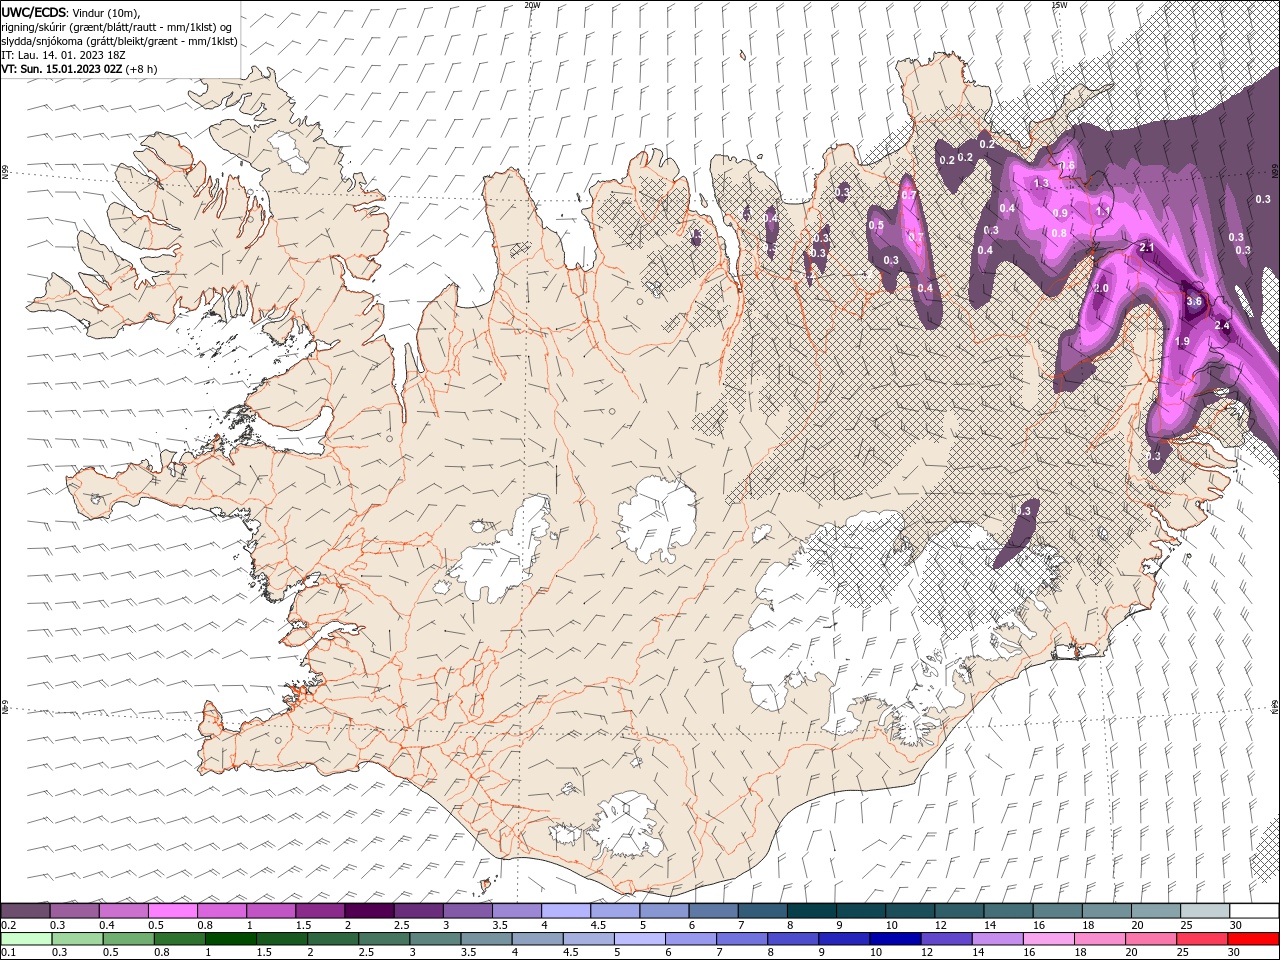Pick the darkest green 1–1.5 swatch, bottom legend

tap(231, 938)
